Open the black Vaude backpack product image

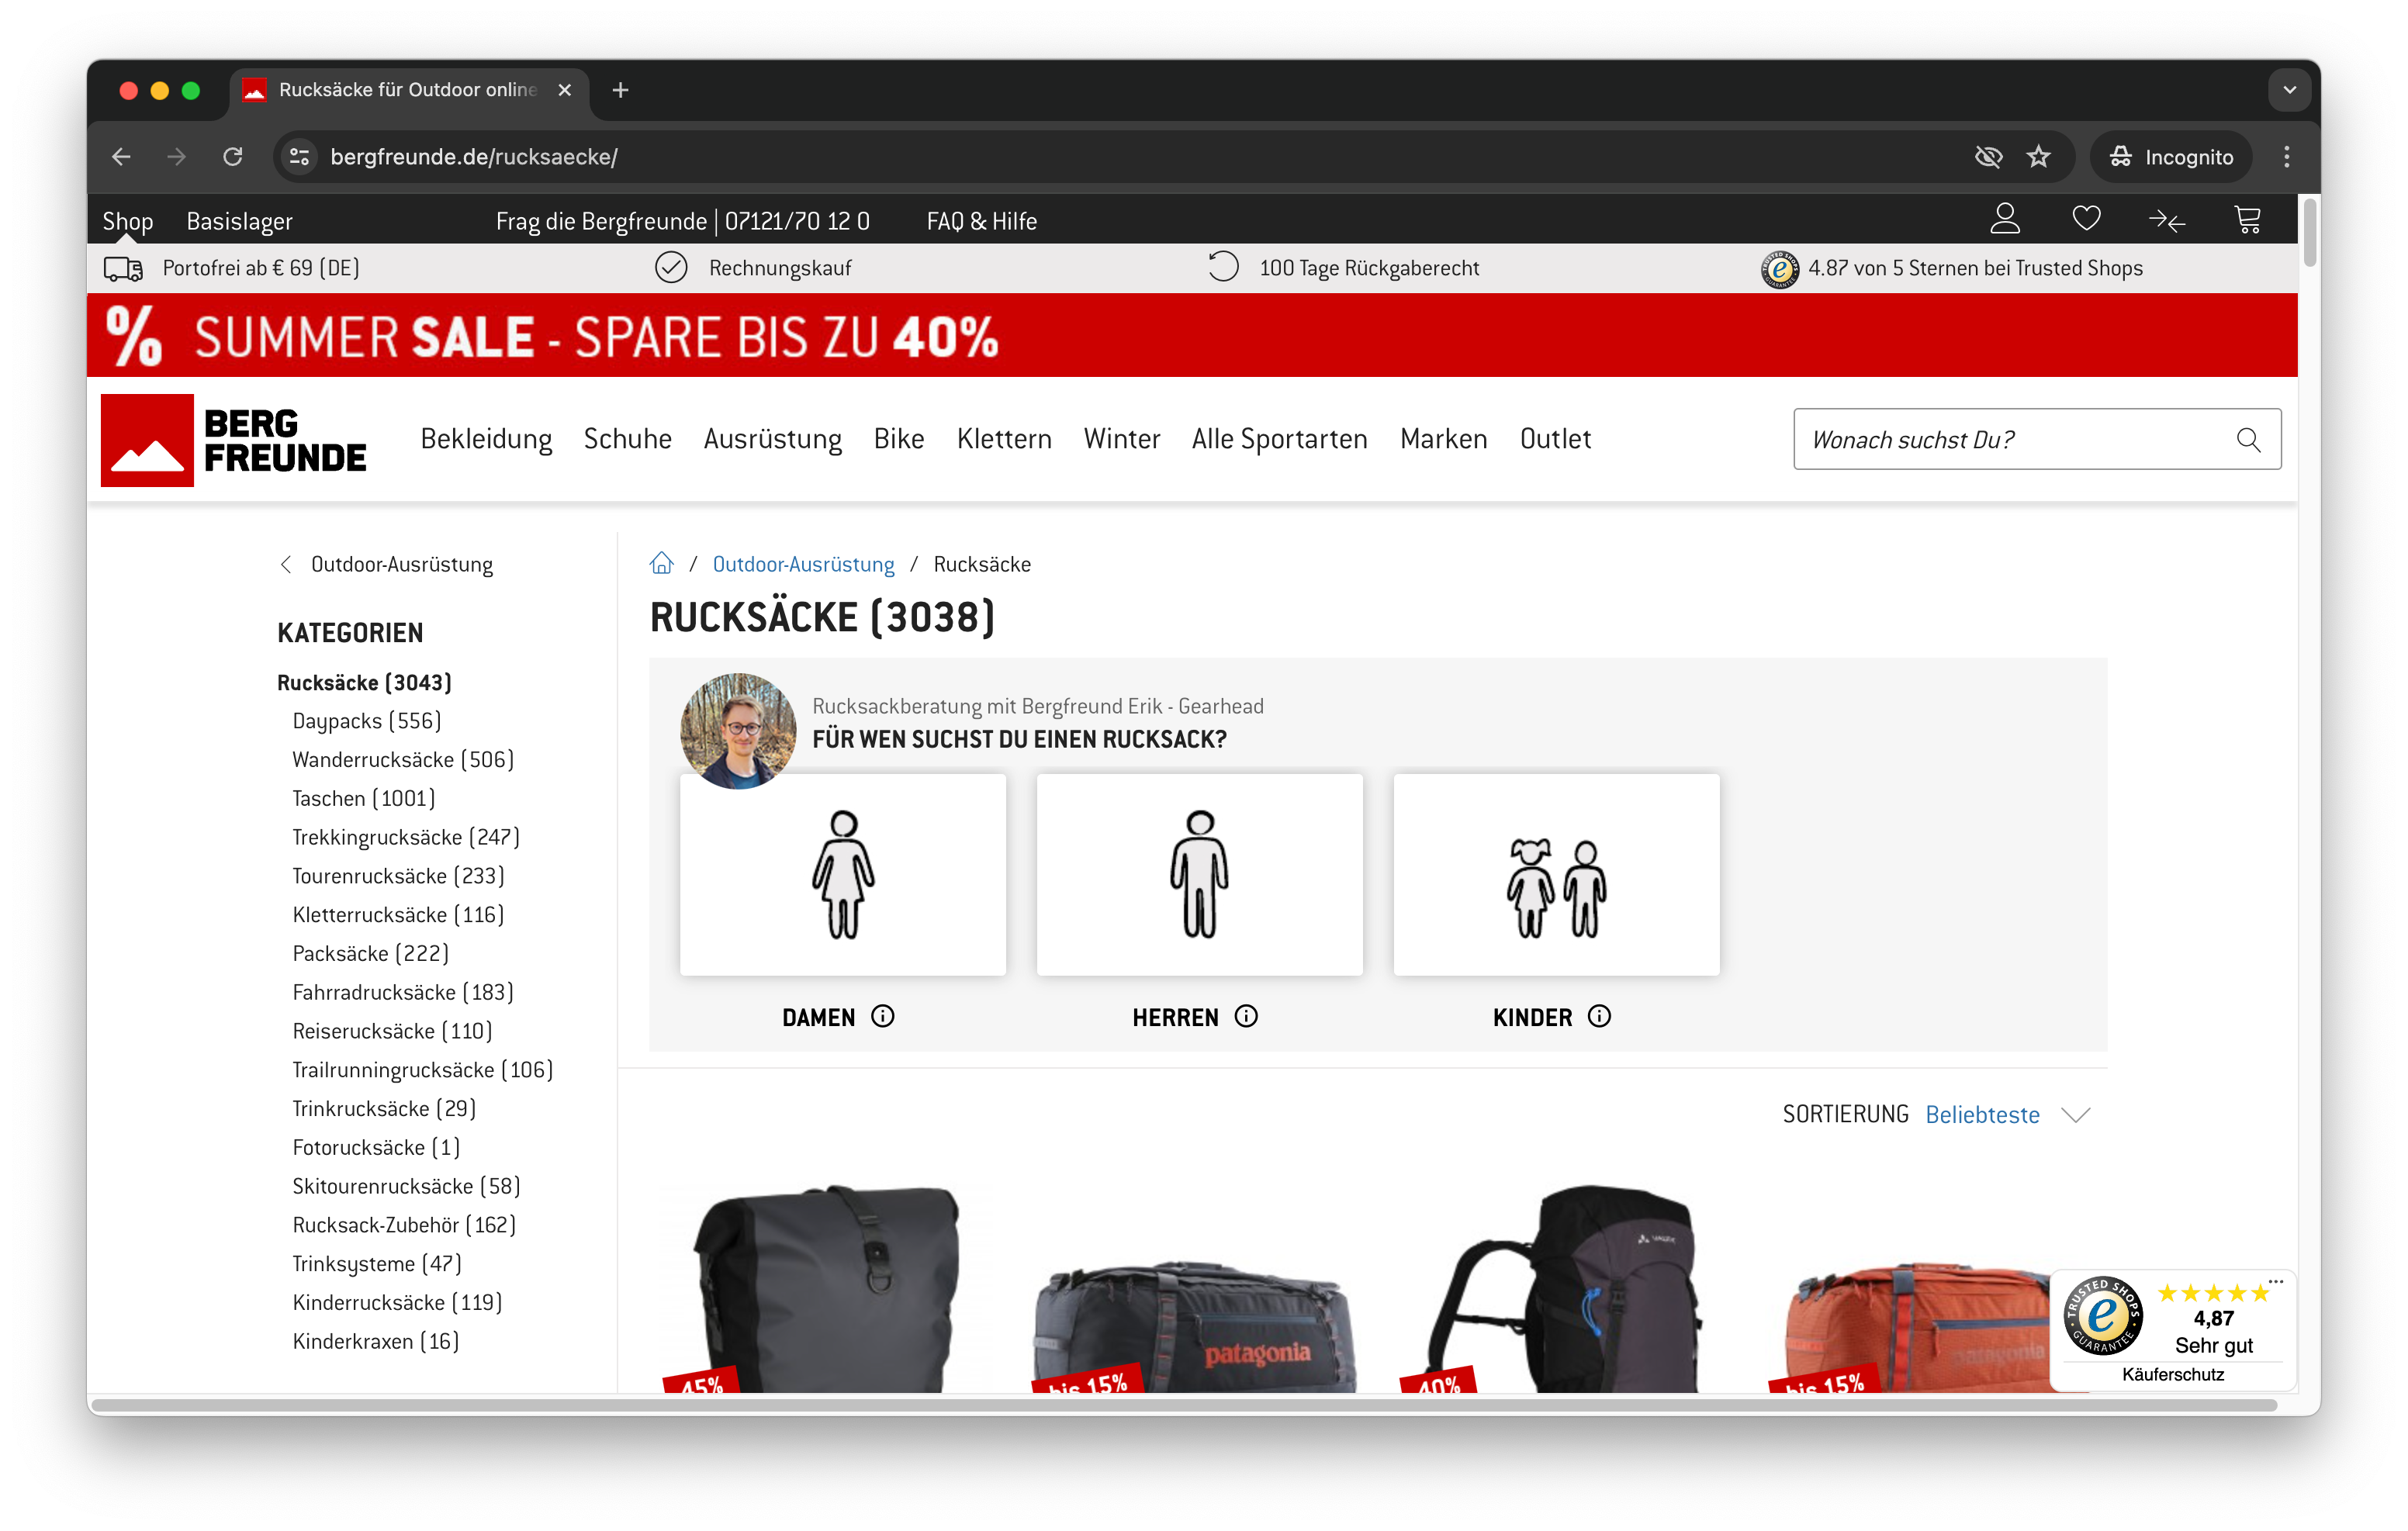click(x=1564, y=1289)
